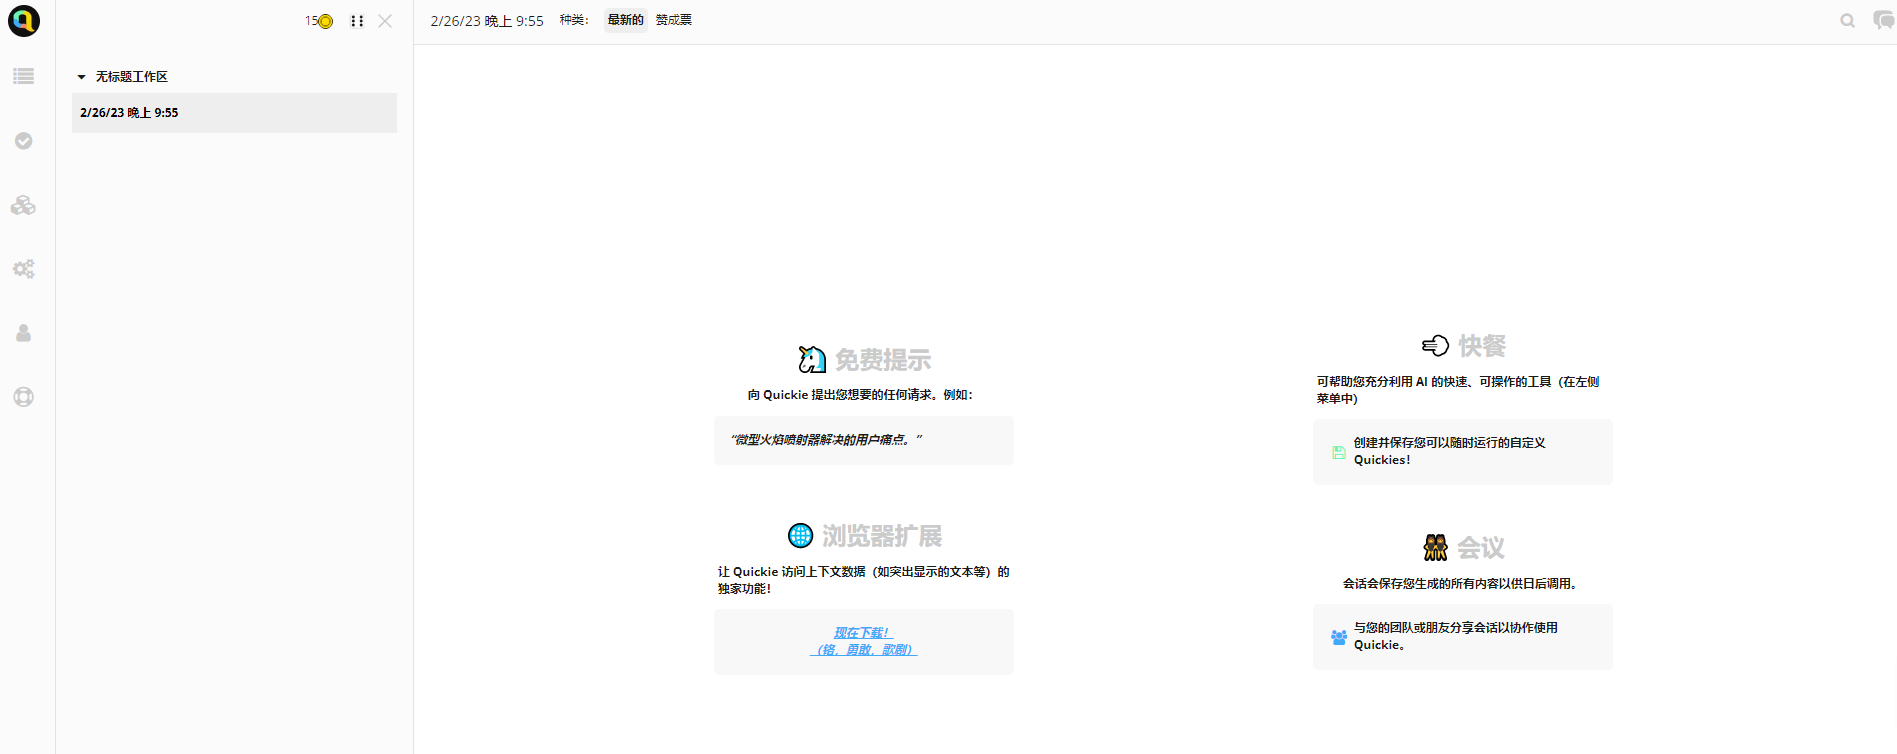1897x754 pixels.
Task: Click the 浏览器扩展 heading
Action: coord(882,537)
